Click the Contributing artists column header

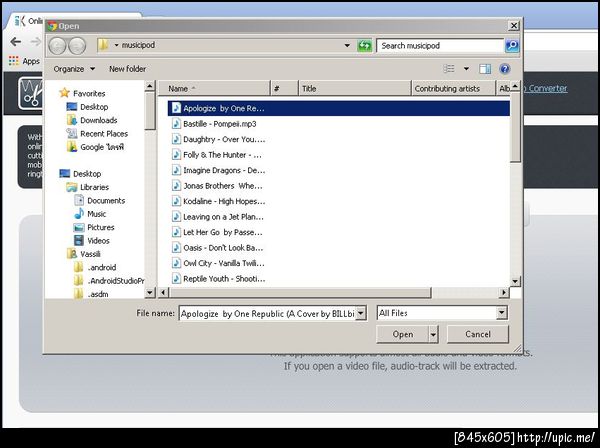(453, 88)
